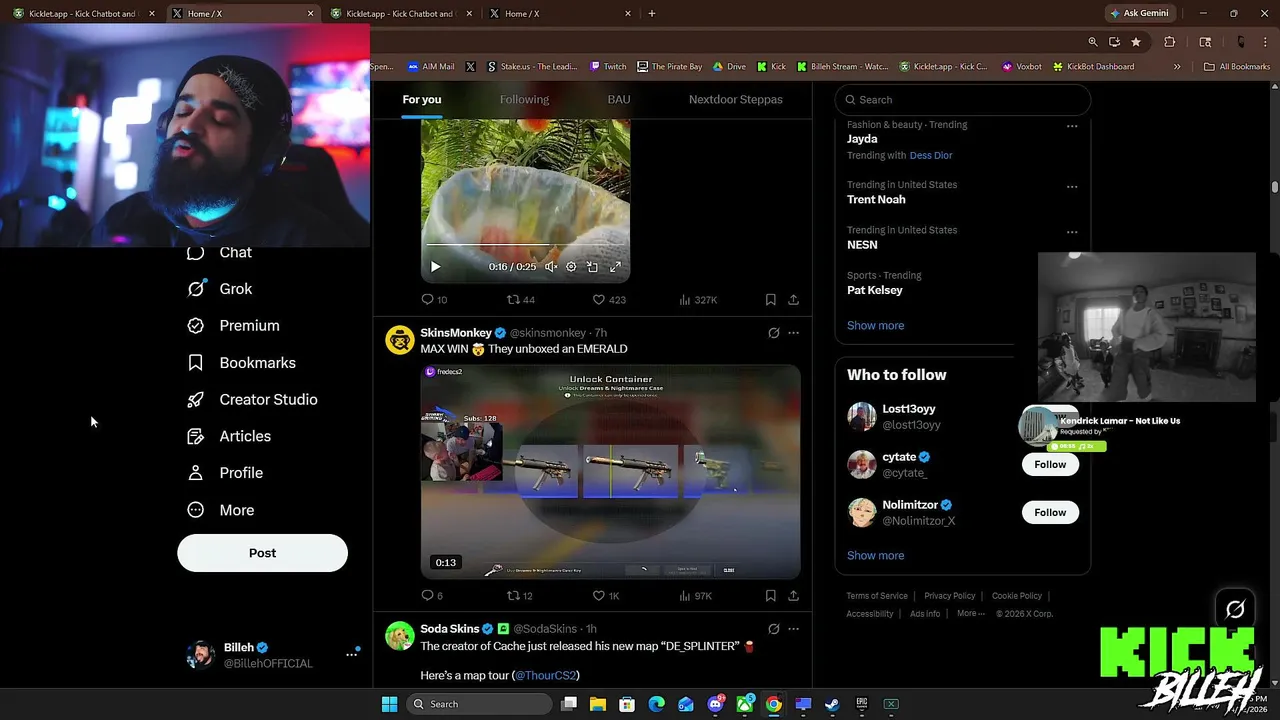Viewport: 1280px width, 720px height.
Task: Open the floating Grok button
Action: pos(1235,609)
